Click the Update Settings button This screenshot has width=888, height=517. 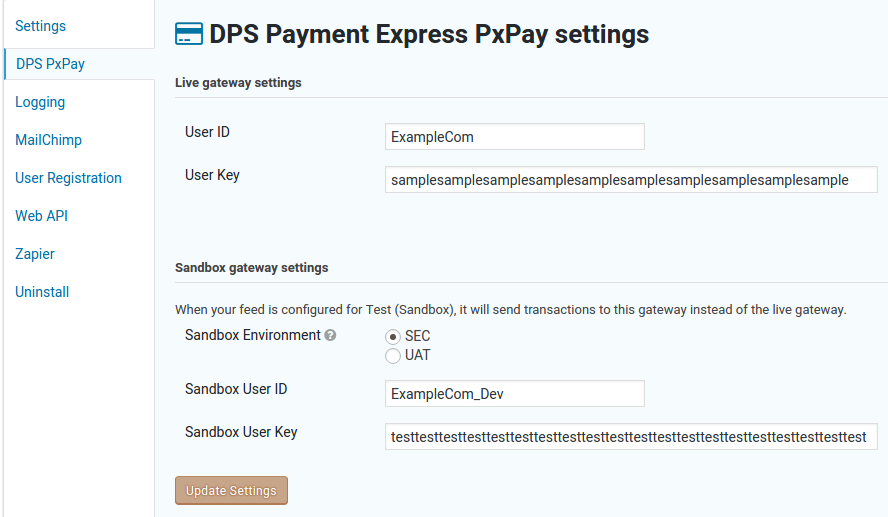231,490
